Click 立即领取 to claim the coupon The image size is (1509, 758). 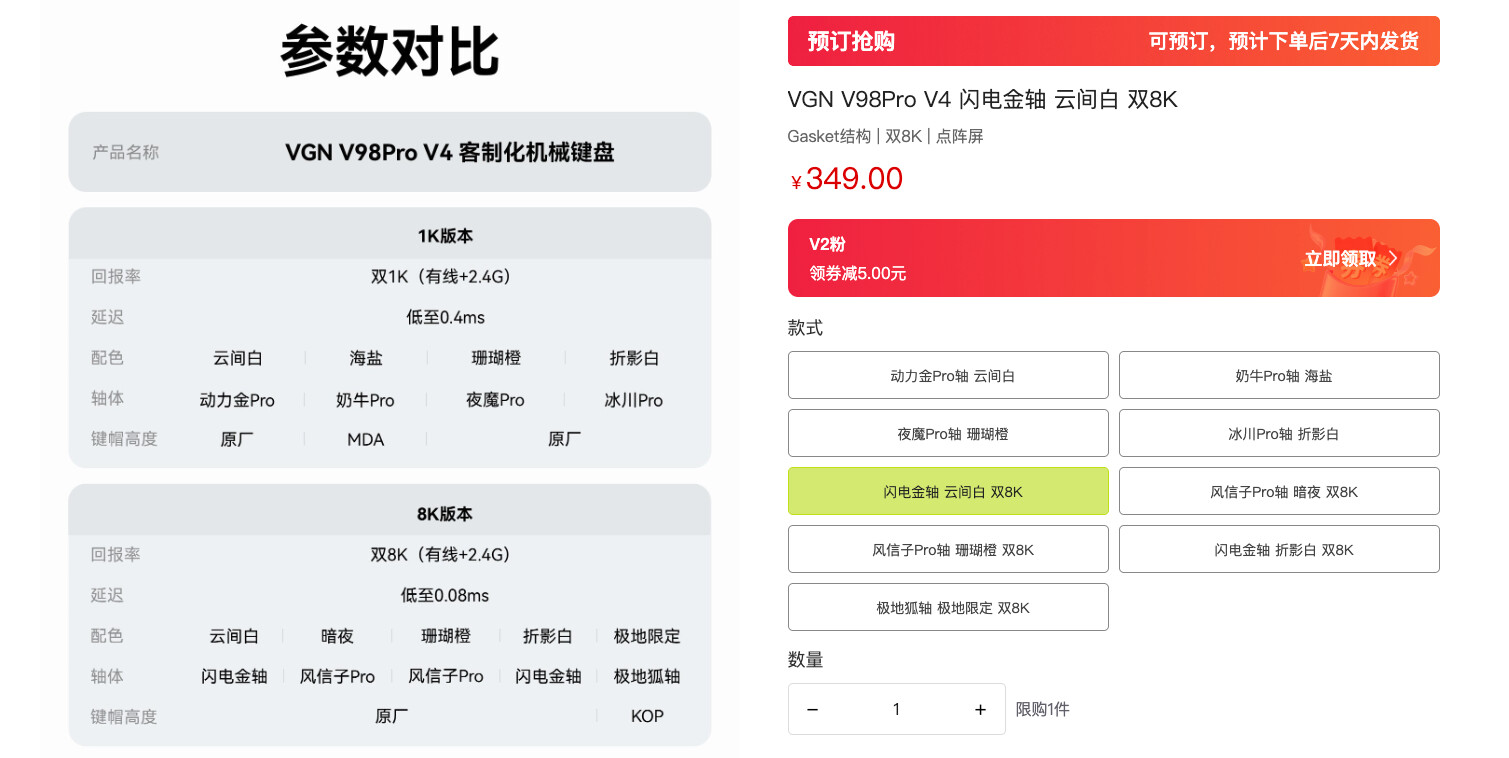pyautogui.click(x=1339, y=258)
